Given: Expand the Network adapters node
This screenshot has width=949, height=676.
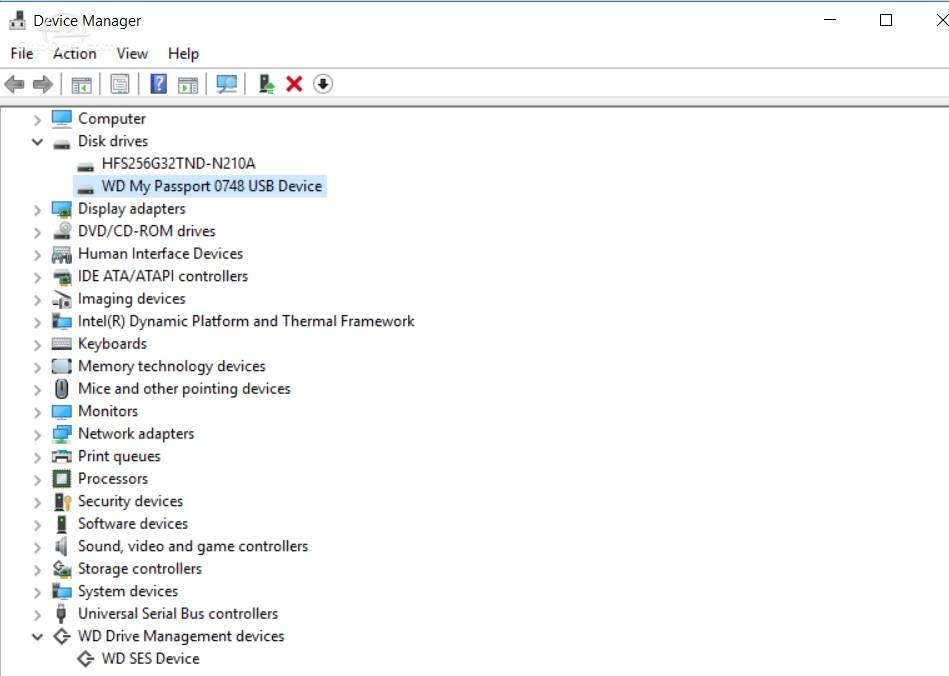Looking at the screenshot, I should [37, 435].
